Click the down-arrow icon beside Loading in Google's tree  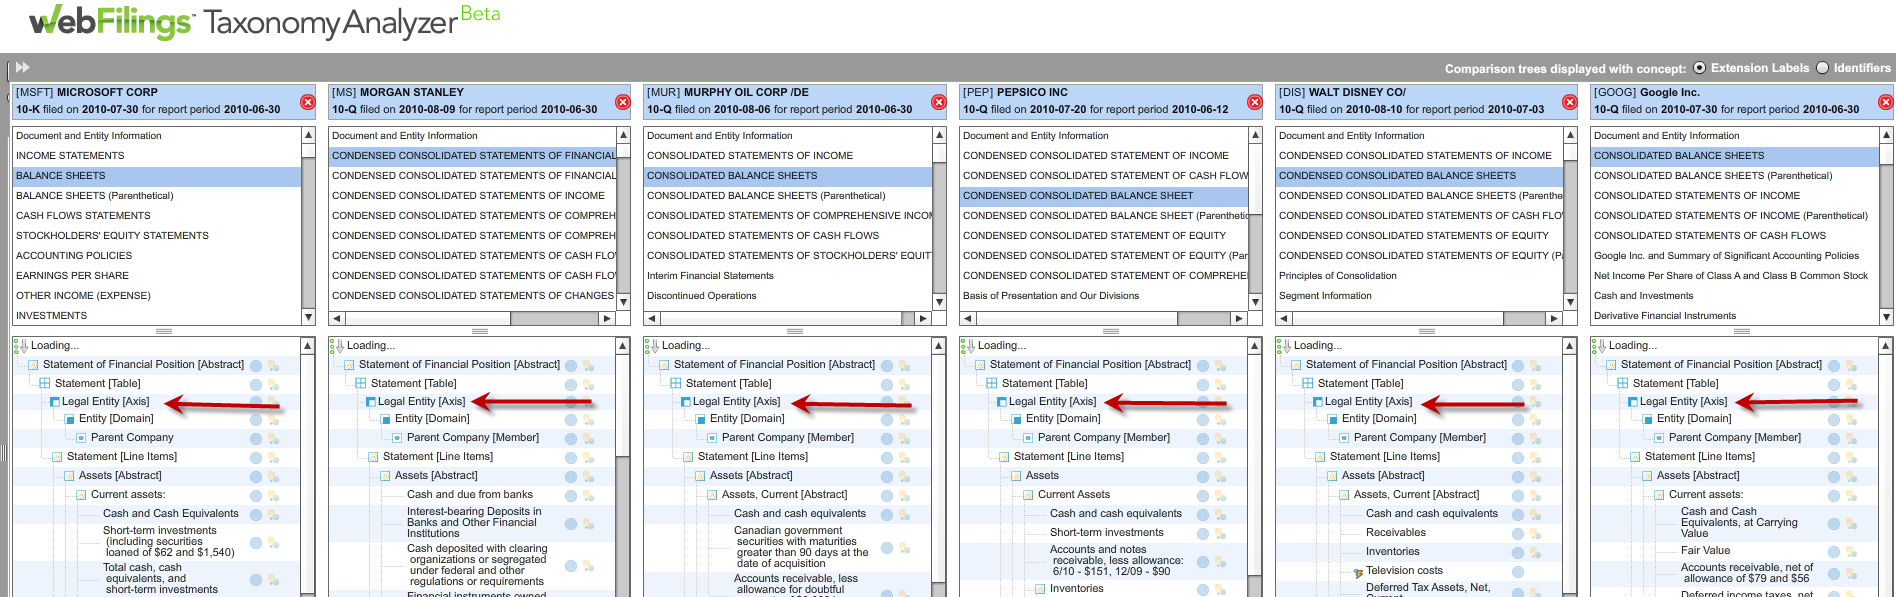pos(1602,346)
